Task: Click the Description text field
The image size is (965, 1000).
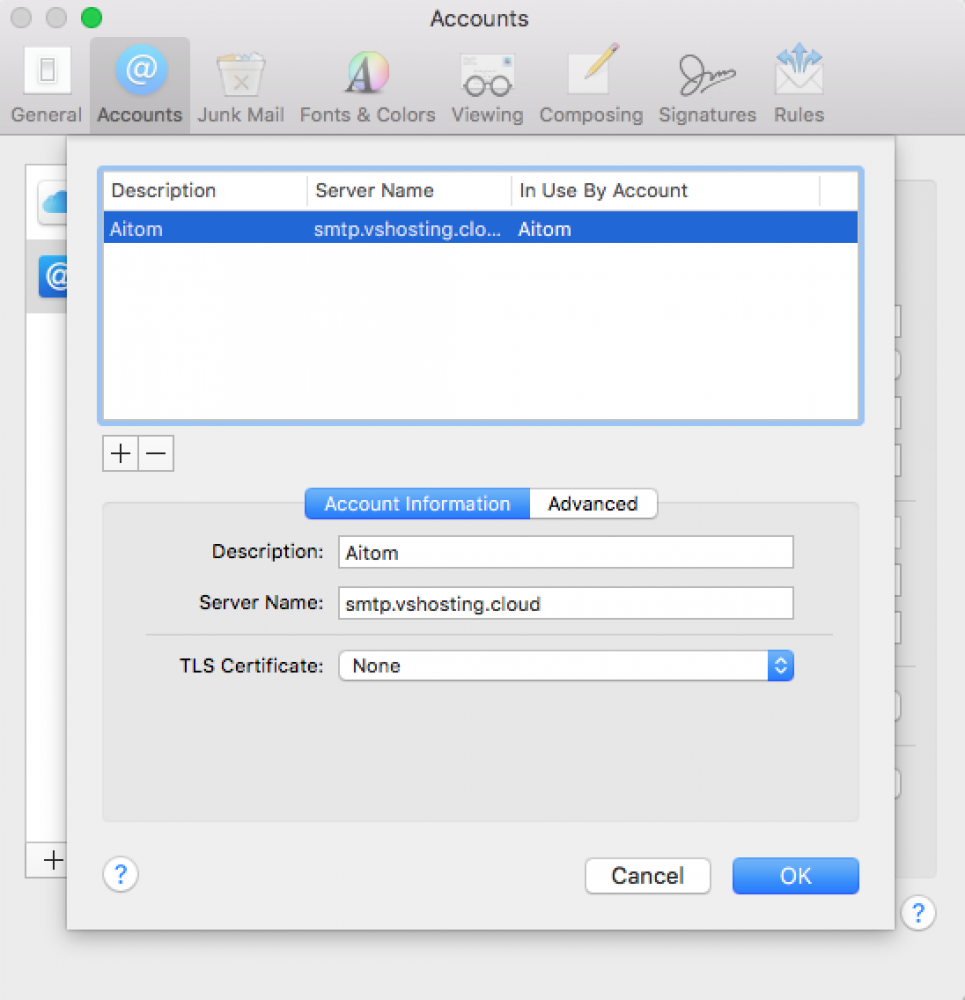Action: (x=566, y=552)
